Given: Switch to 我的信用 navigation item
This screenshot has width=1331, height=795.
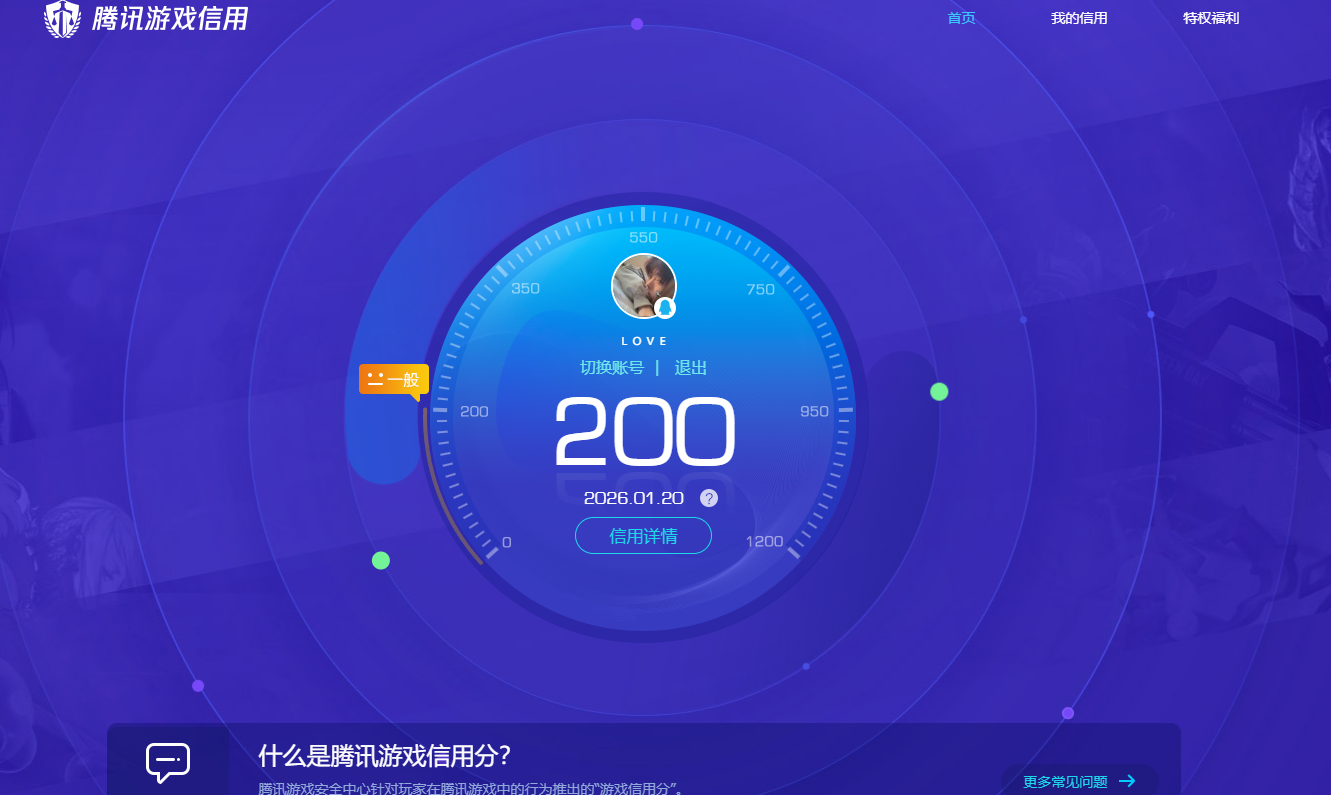Looking at the screenshot, I should click(1080, 17).
